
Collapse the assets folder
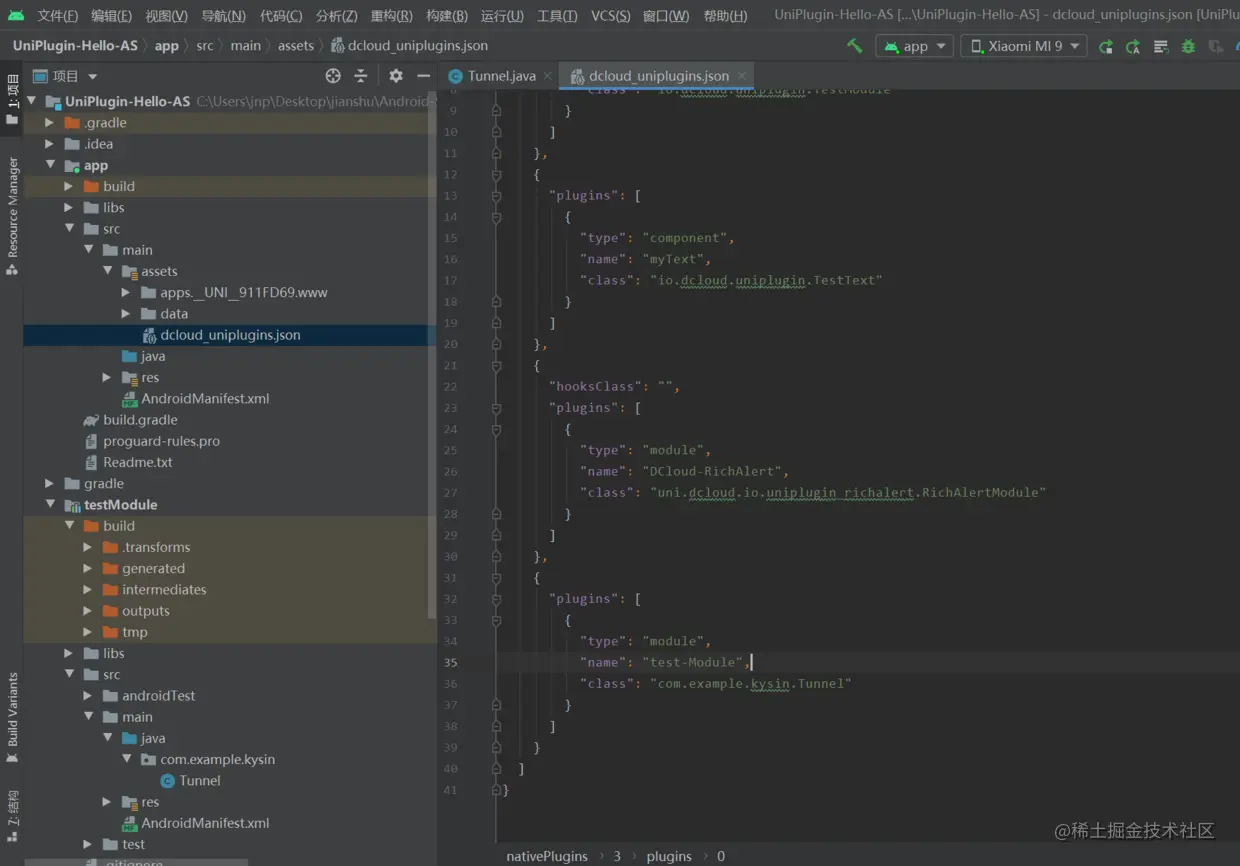pyautogui.click(x=107, y=271)
